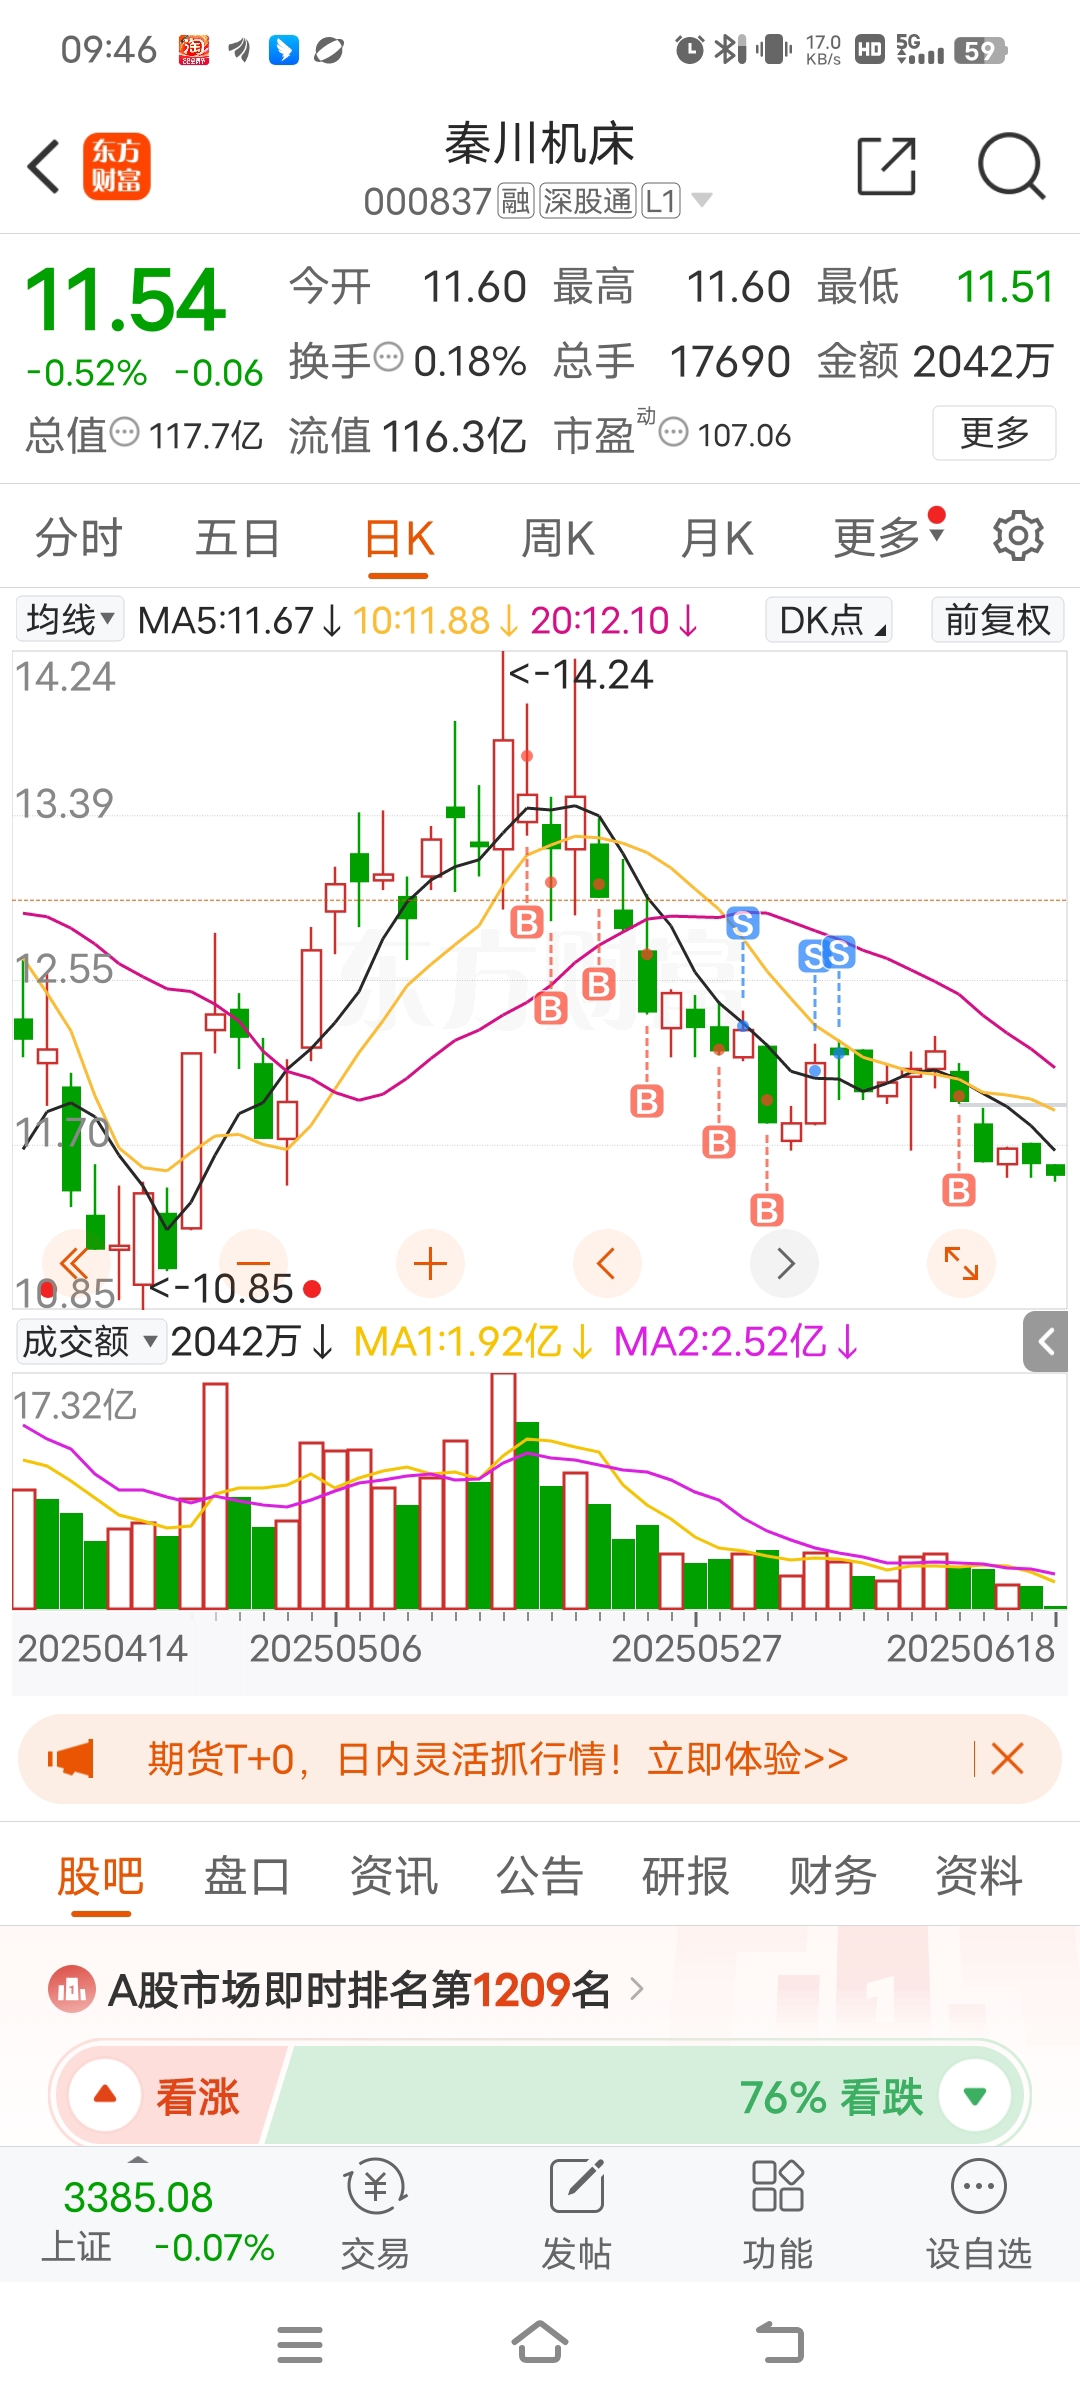Tap the 11.54 current price

[x=125, y=300]
